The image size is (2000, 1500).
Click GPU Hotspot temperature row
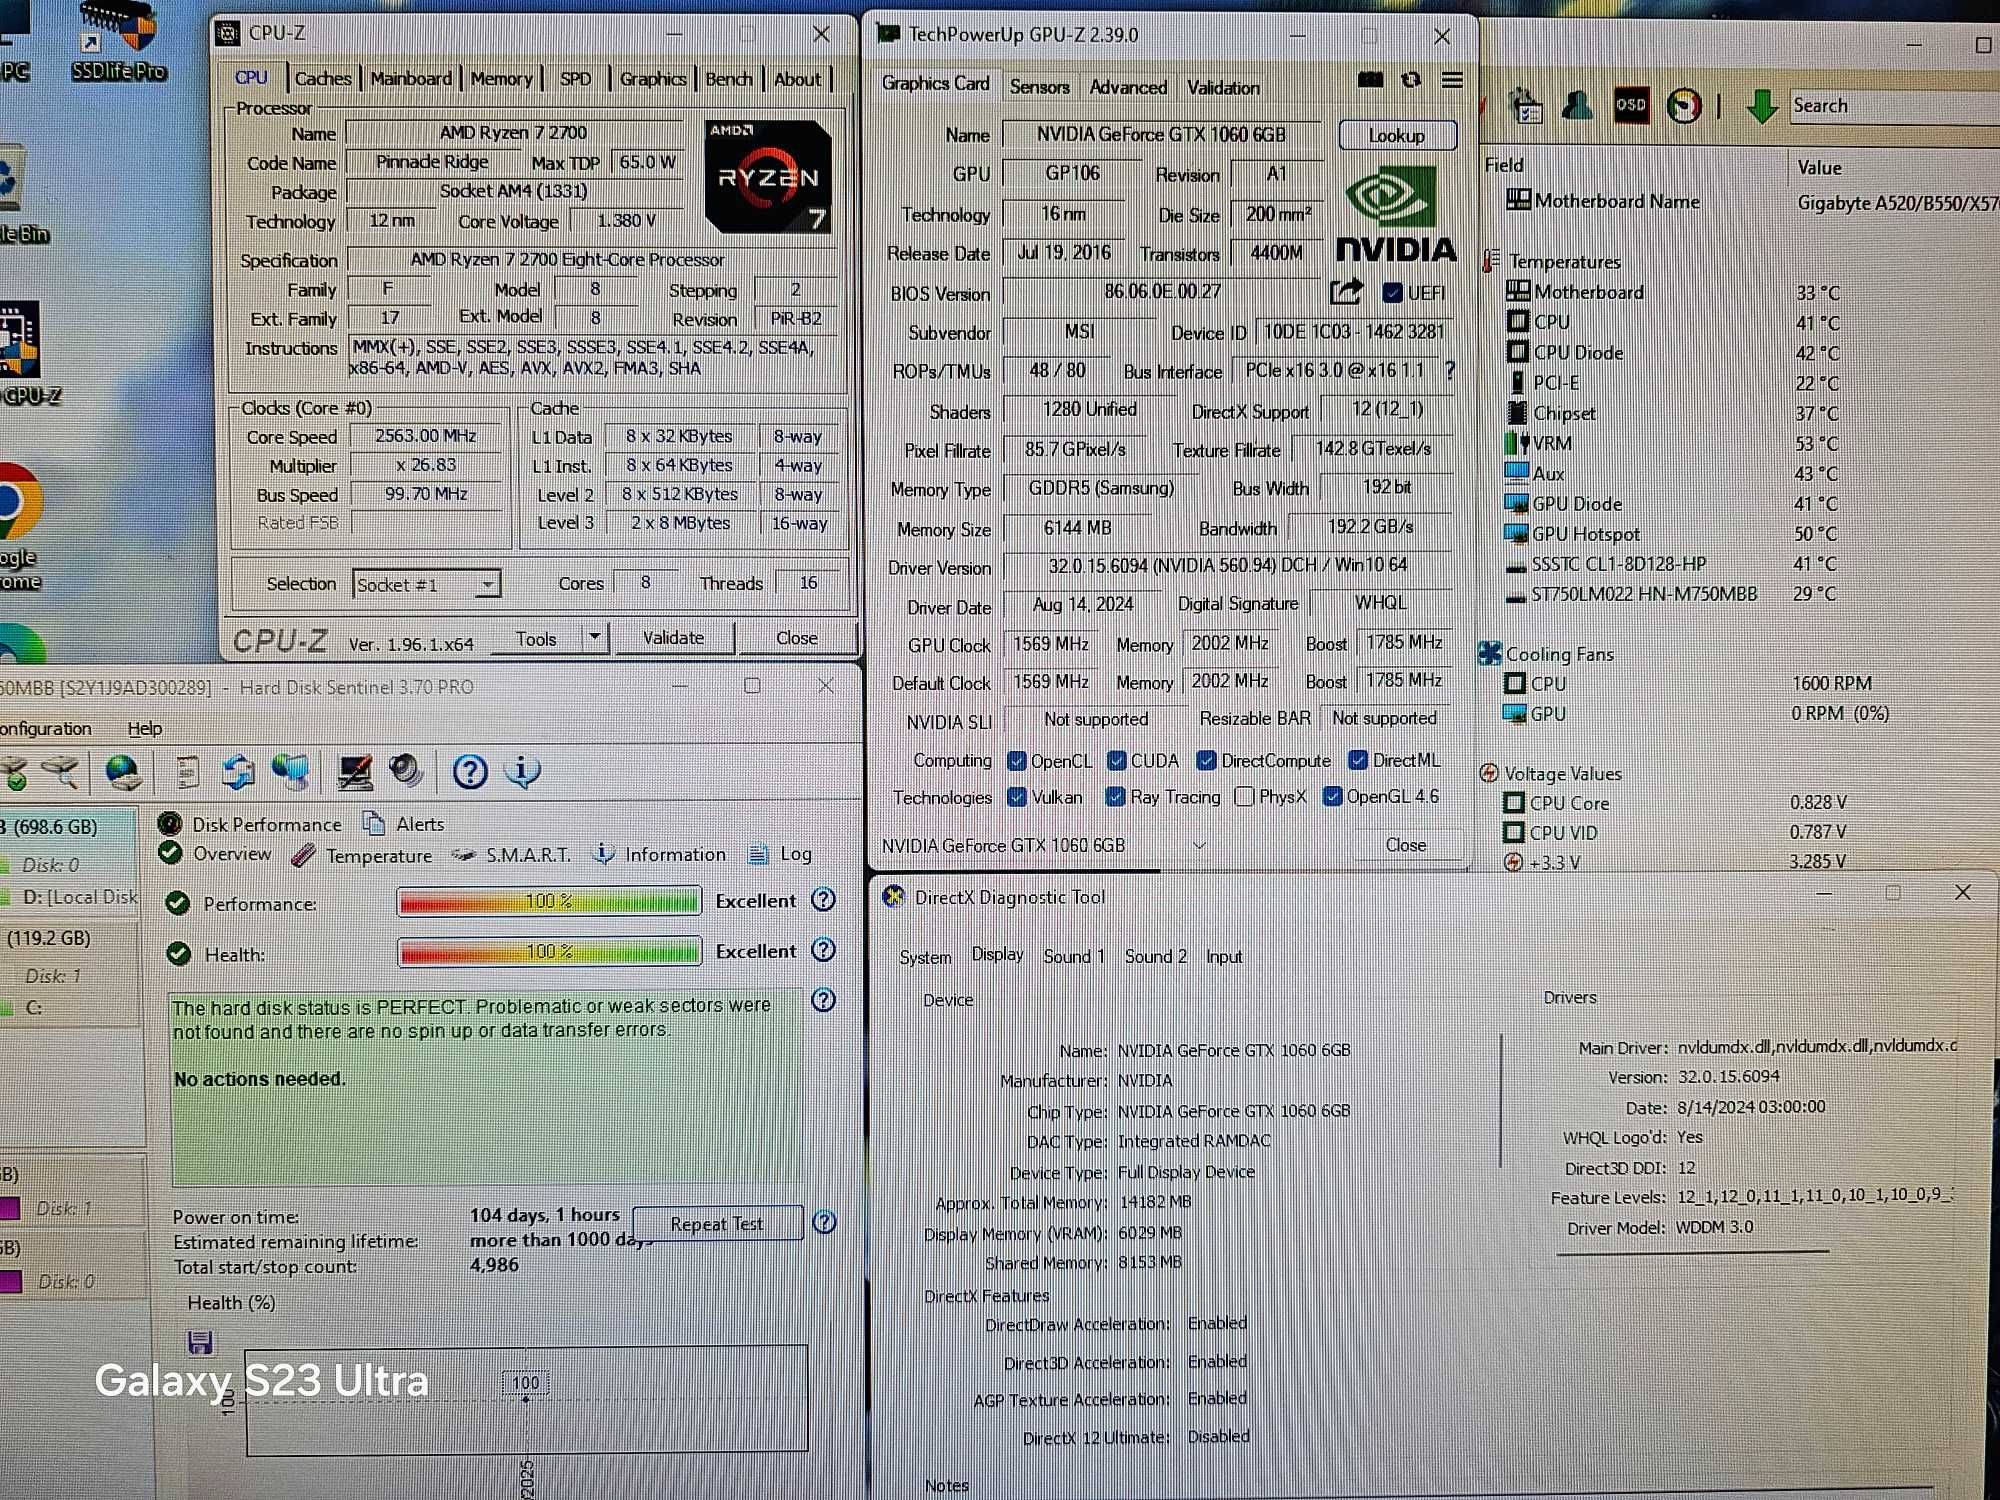tap(1672, 534)
